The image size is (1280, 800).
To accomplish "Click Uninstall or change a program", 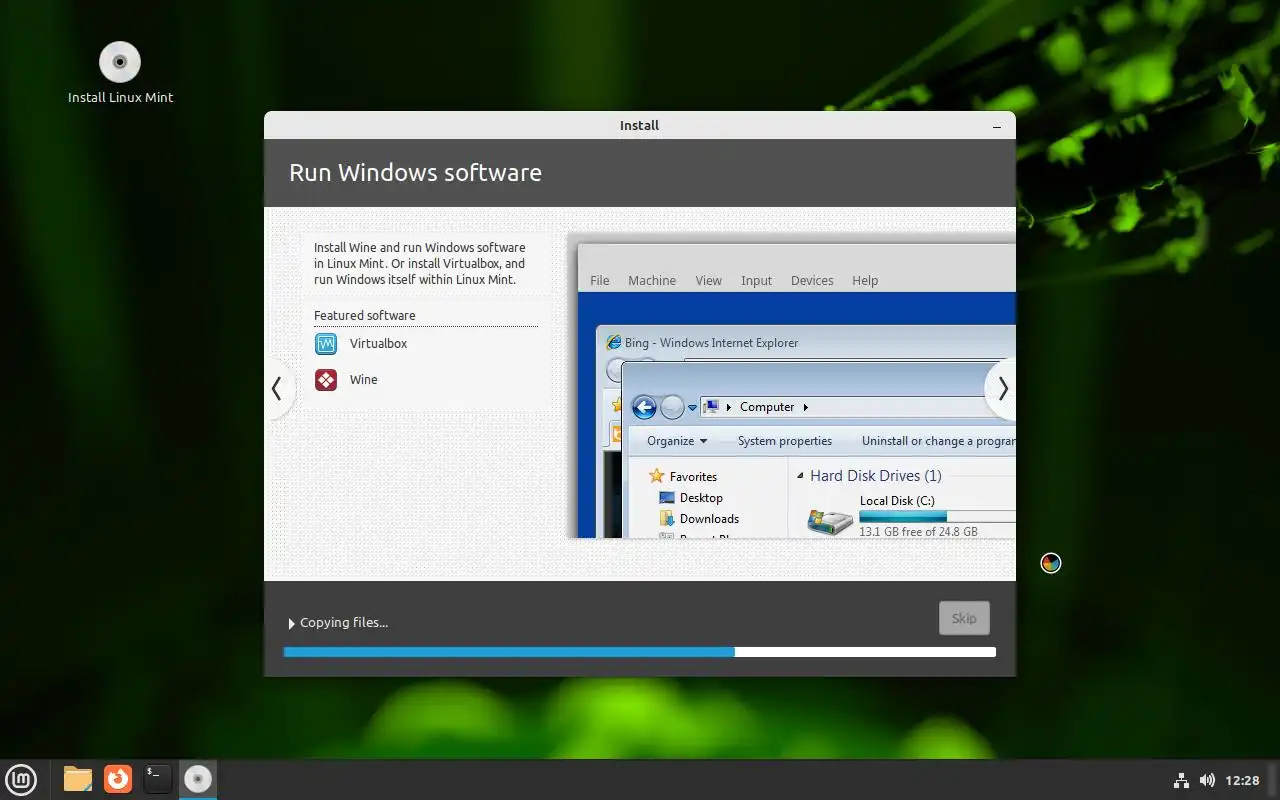I will pos(938,441).
